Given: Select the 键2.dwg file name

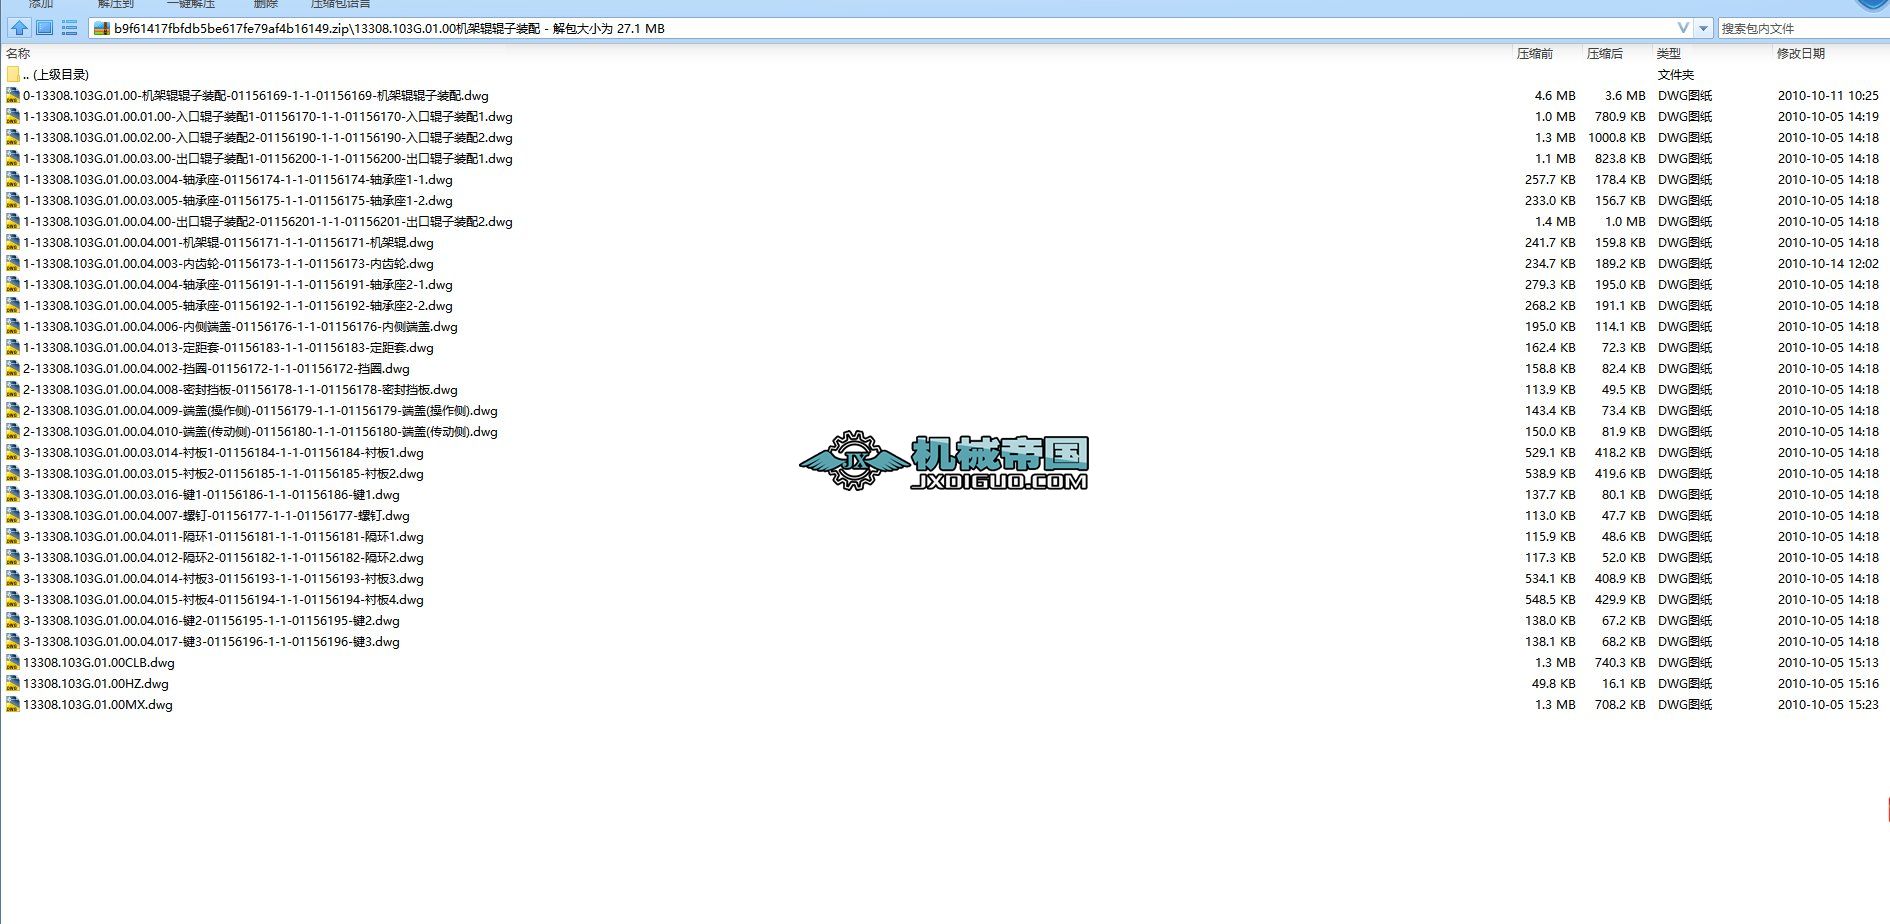Looking at the screenshot, I should (x=211, y=621).
